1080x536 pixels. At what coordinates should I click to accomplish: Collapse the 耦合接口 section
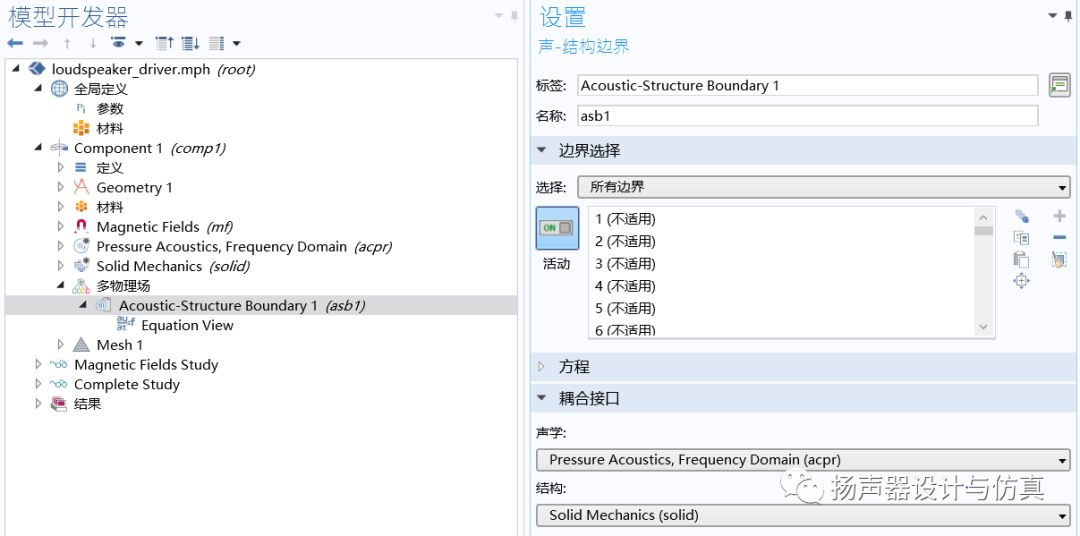click(x=541, y=398)
